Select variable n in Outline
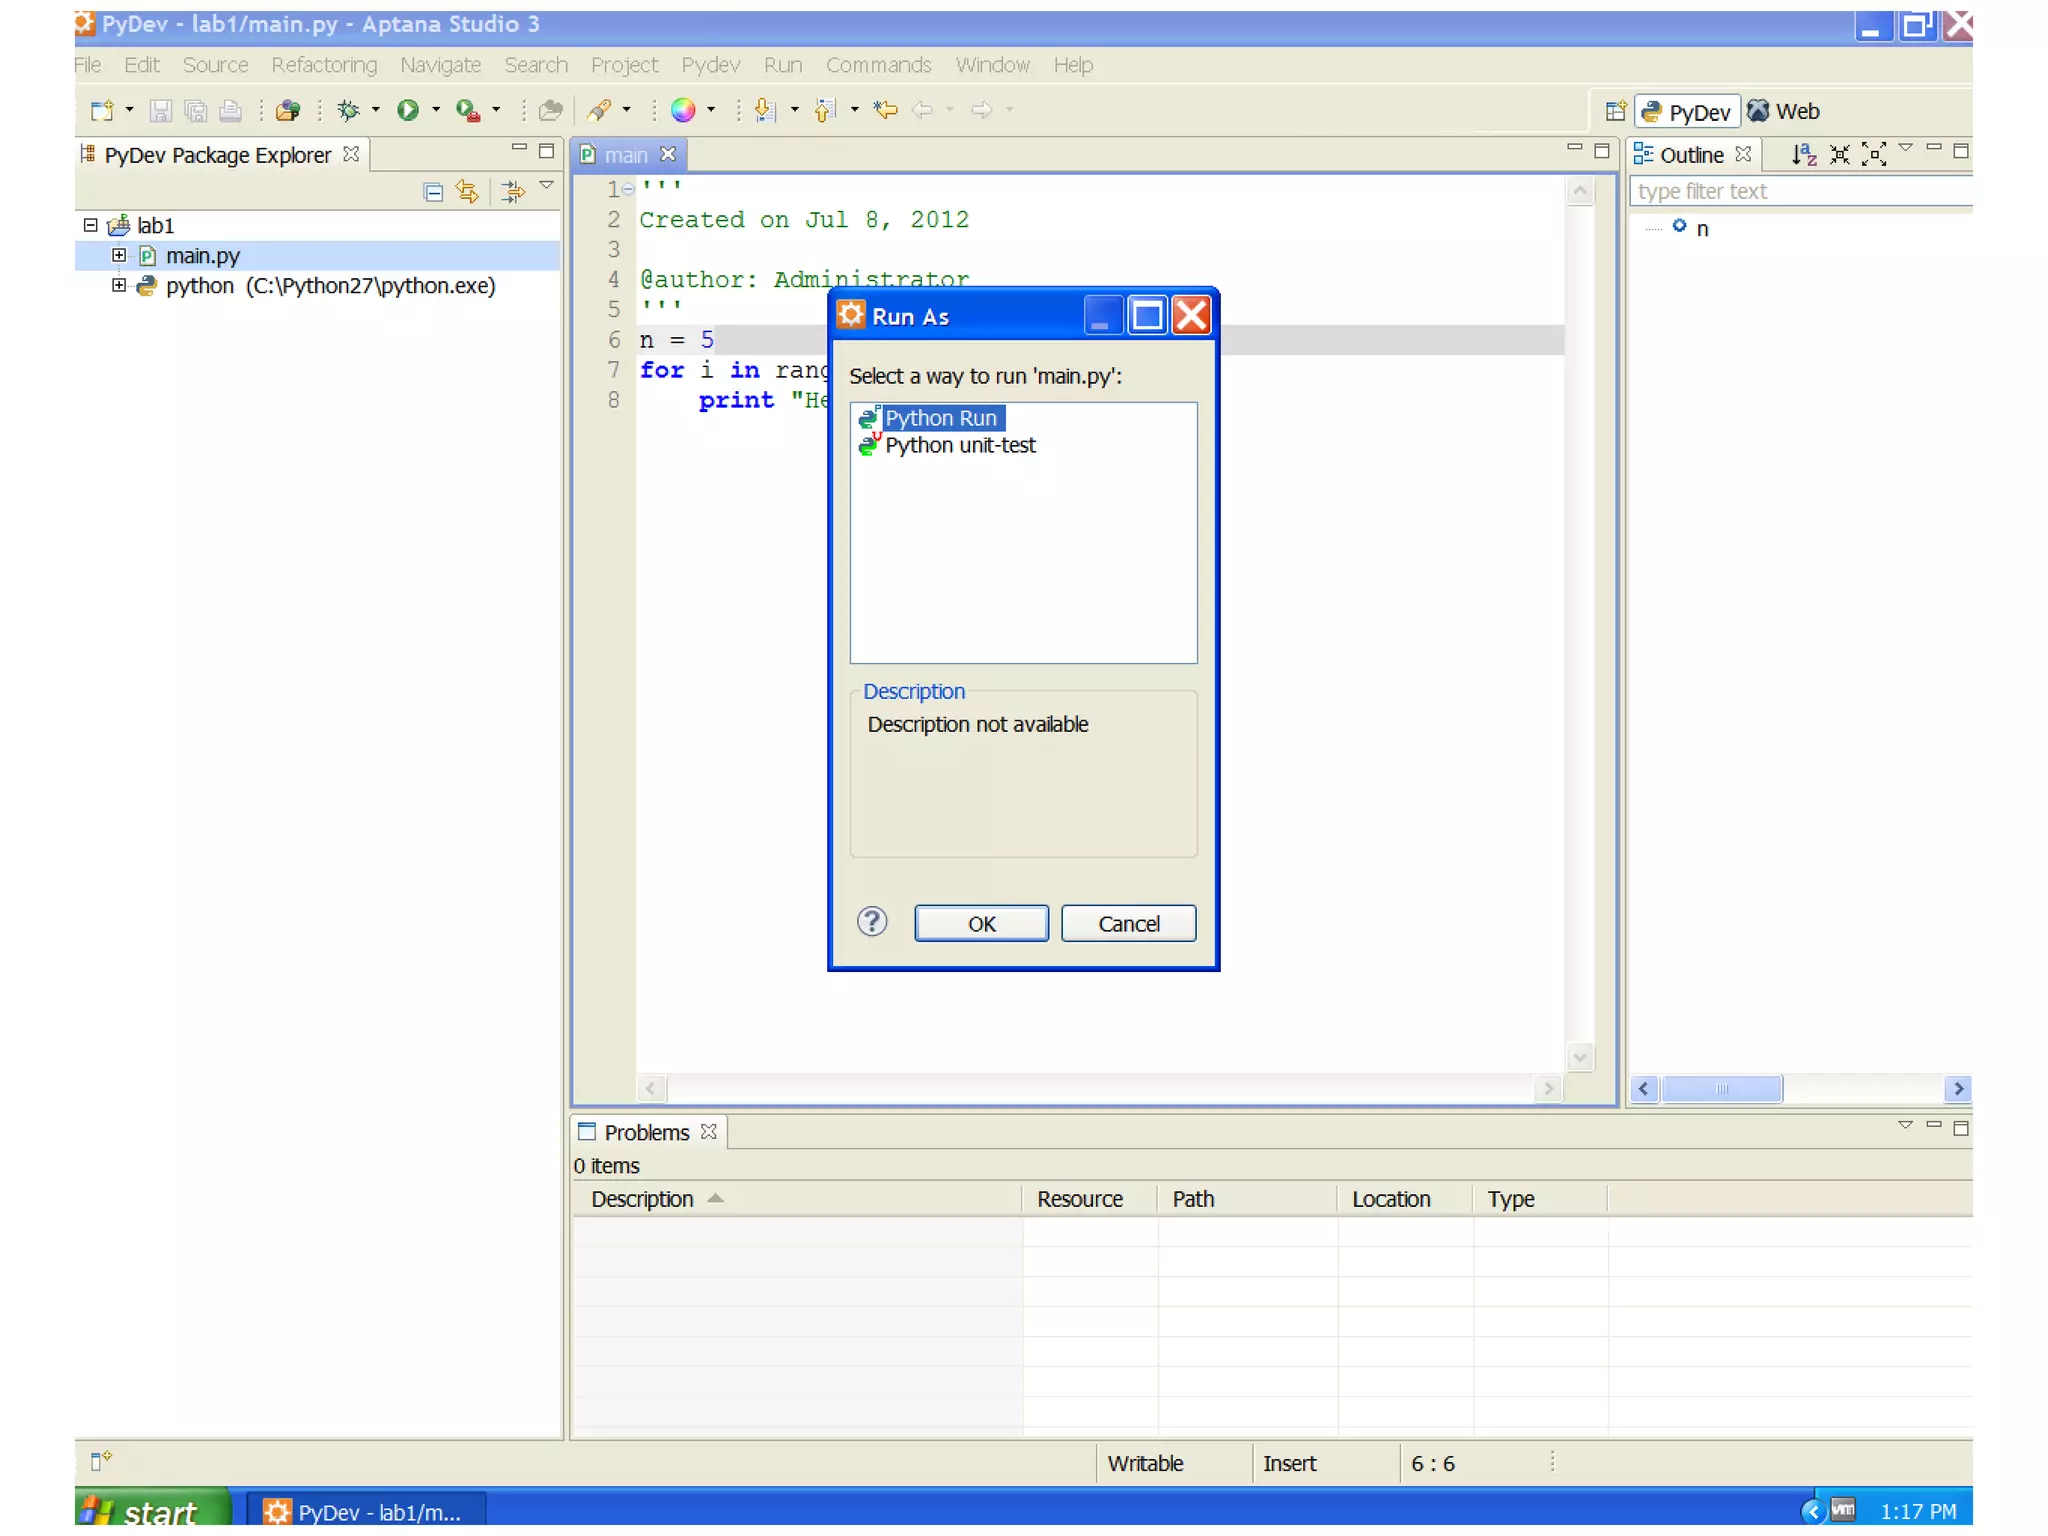The image size is (2048, 1536). [1702, 229]
